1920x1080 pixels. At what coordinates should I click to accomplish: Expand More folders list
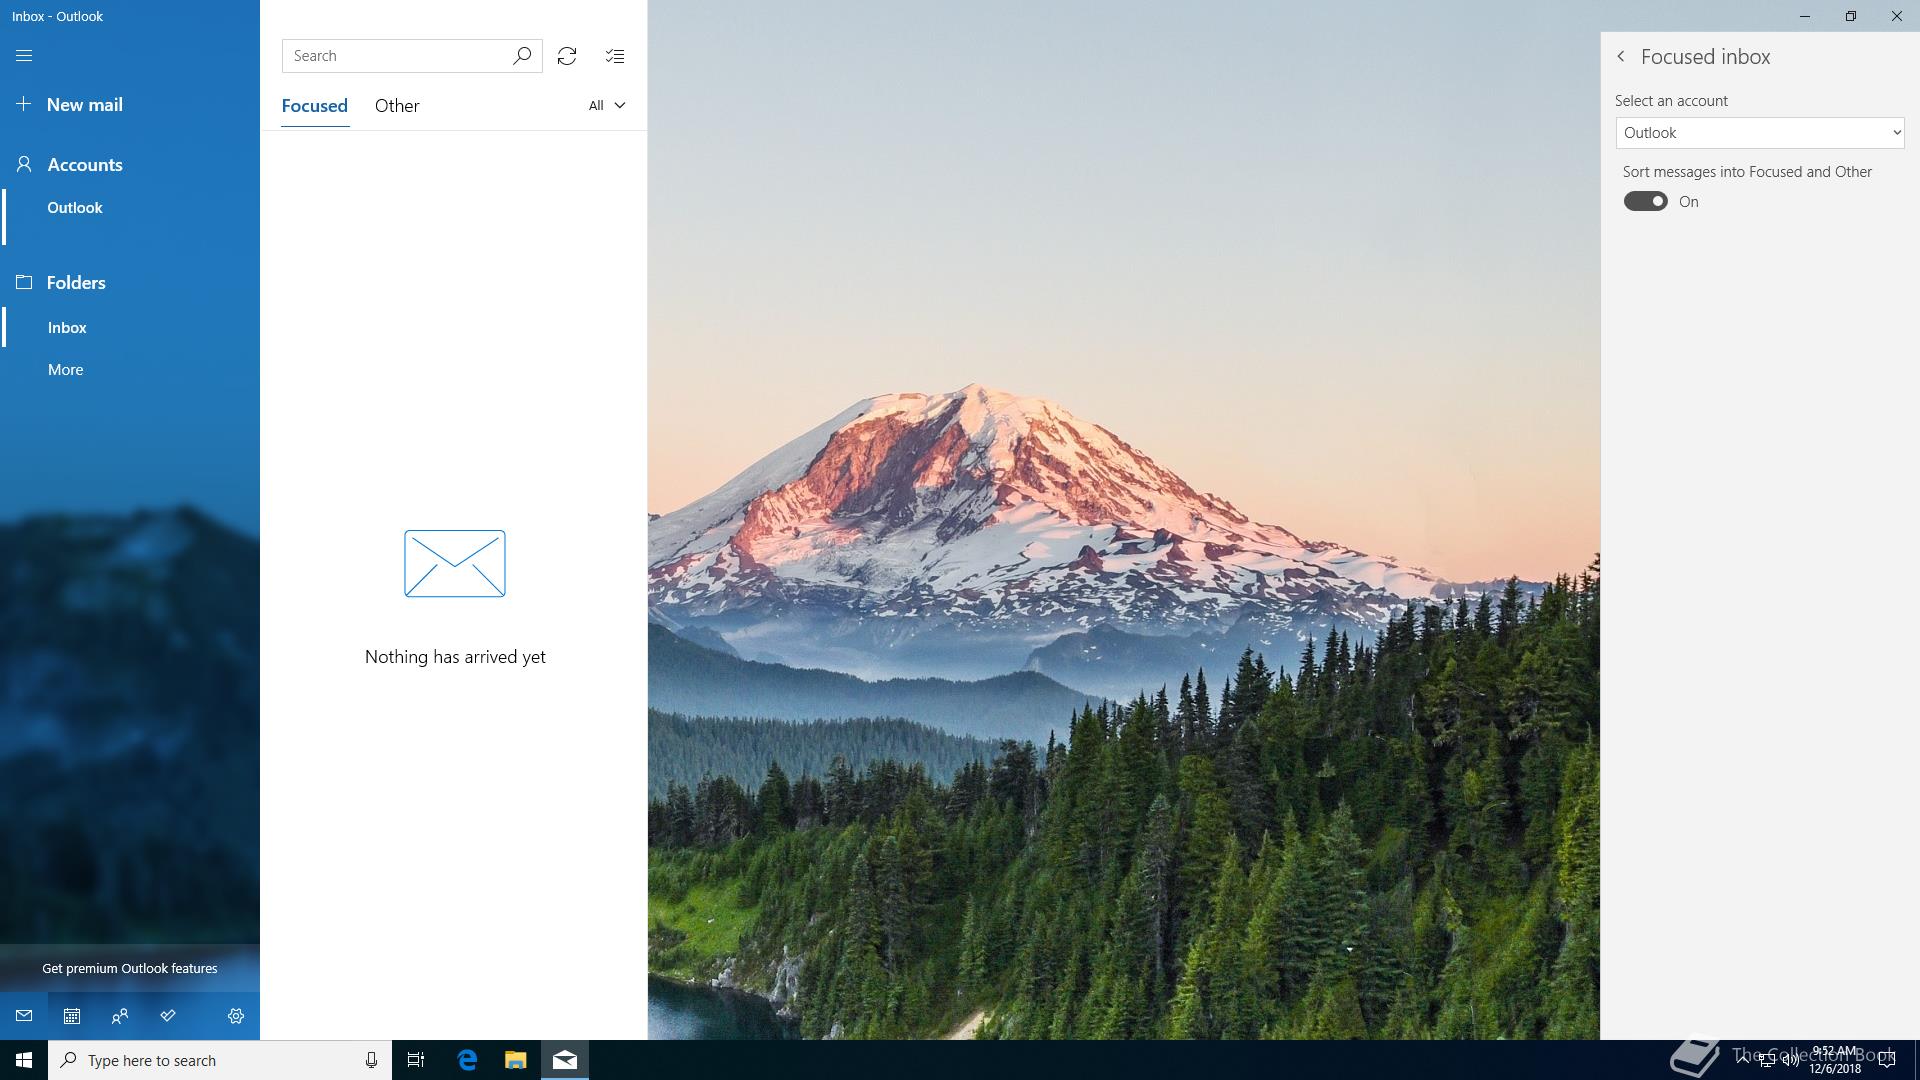(x=66, y=370)
